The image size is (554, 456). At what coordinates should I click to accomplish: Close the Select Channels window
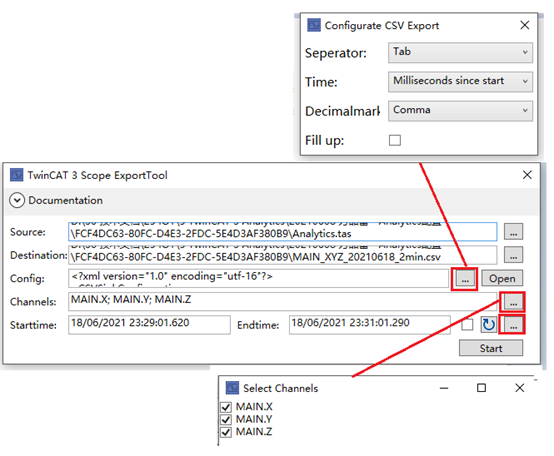point(519,388)
